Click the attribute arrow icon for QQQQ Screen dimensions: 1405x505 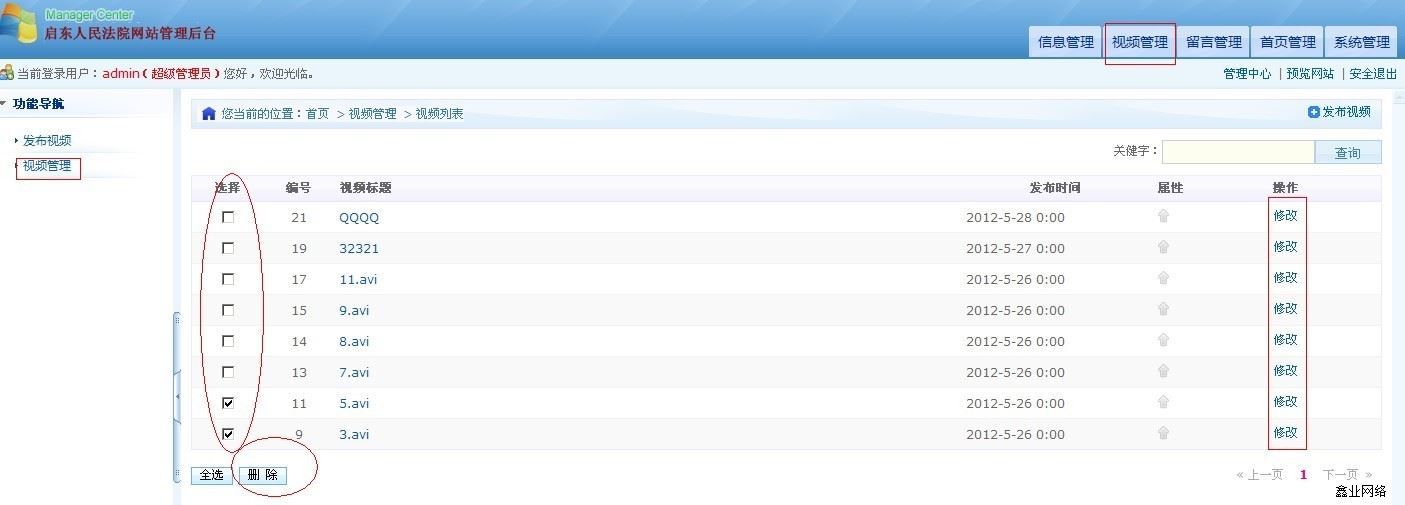click(1163, 216)
